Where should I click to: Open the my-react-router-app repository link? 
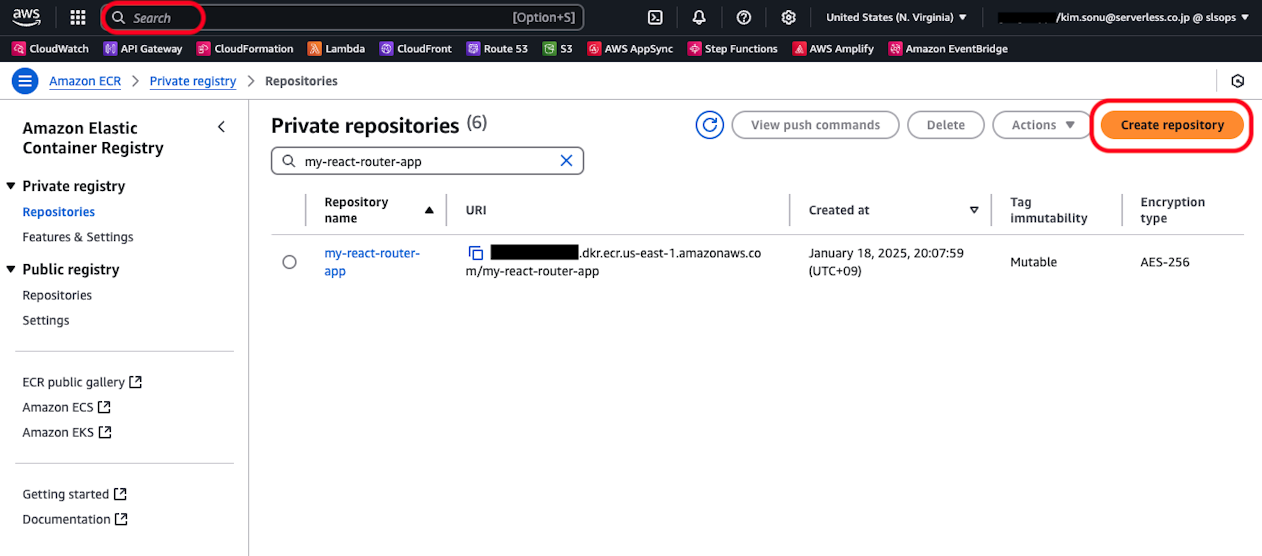tap(372, 262)
